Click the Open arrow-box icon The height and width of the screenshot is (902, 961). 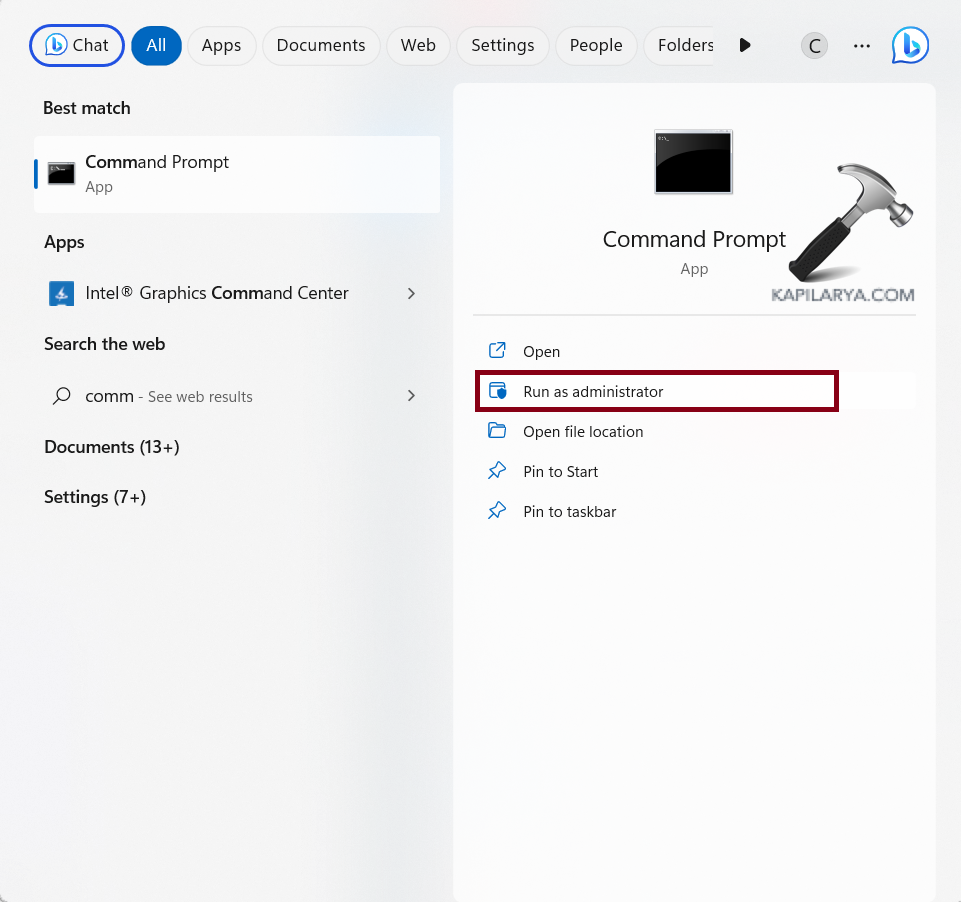497,351
